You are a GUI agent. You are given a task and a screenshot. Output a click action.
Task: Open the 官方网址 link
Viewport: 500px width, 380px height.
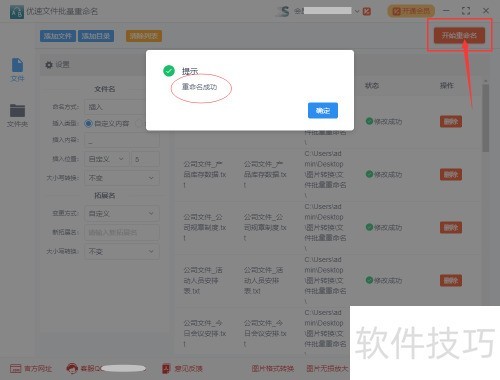tap(38, 369)
